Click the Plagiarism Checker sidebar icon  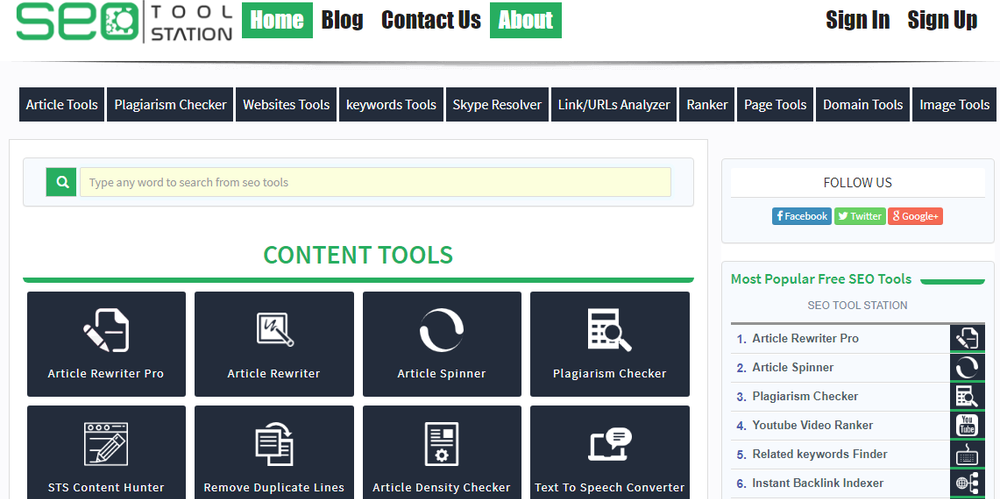point(967,396)
